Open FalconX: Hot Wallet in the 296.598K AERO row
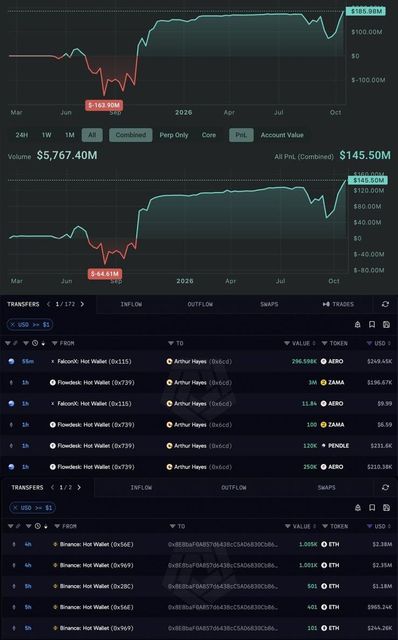Viewport: 398px width, 640px height. coord(94,361)
